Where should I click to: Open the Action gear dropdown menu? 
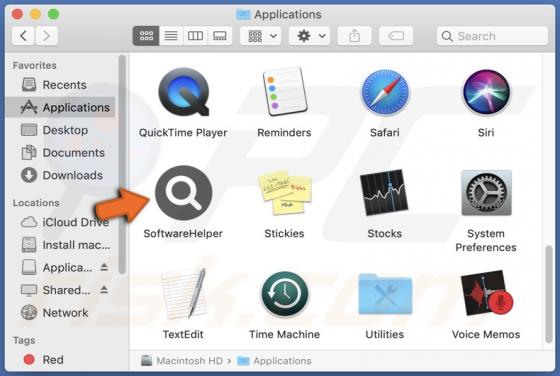pyautogui.click(x=310, y=36)
